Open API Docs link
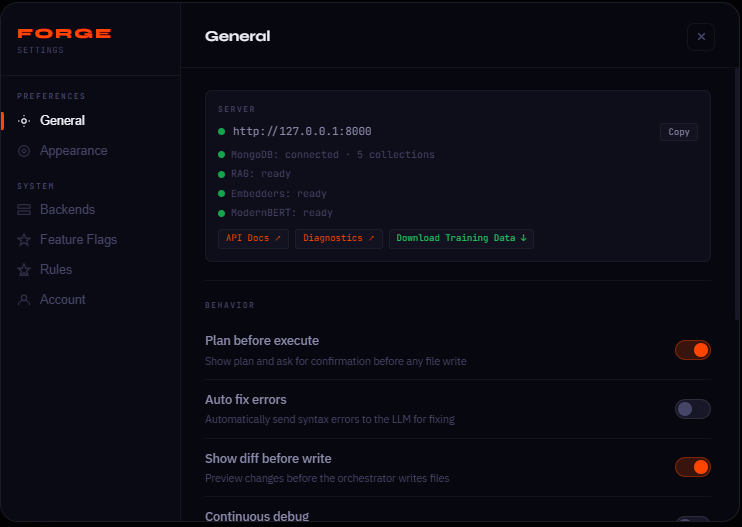The image size is (742, 527). [253, 238]
